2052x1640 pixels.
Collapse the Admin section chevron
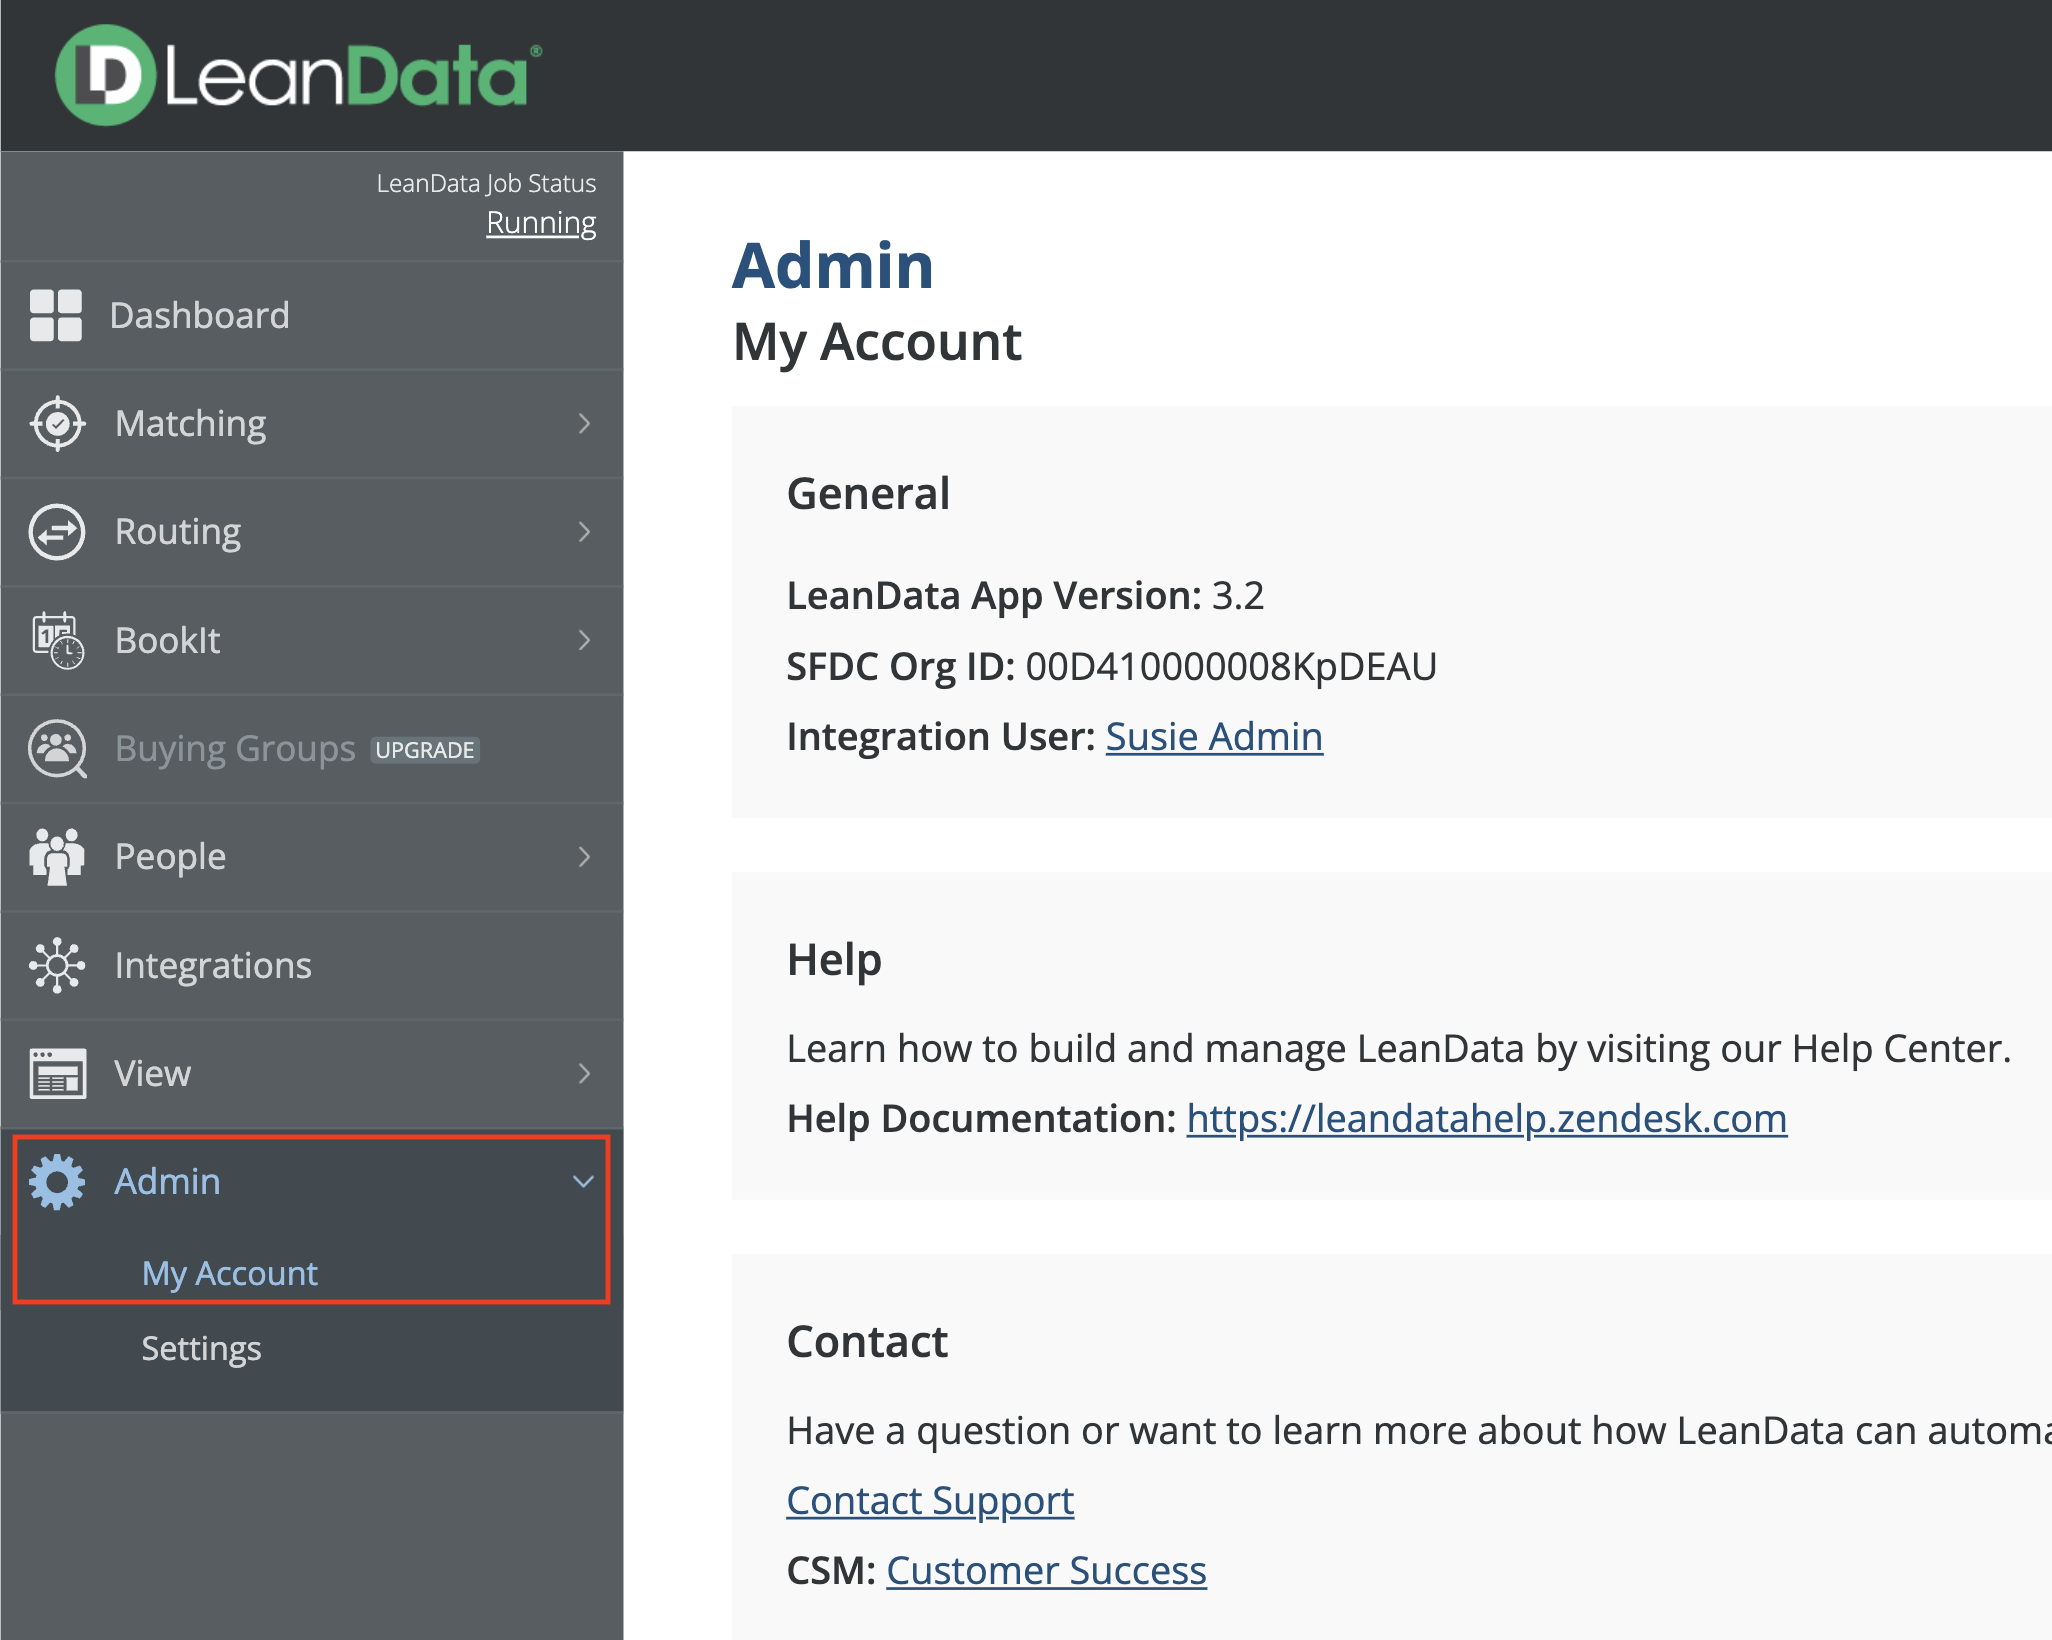tap(583, 1182)
